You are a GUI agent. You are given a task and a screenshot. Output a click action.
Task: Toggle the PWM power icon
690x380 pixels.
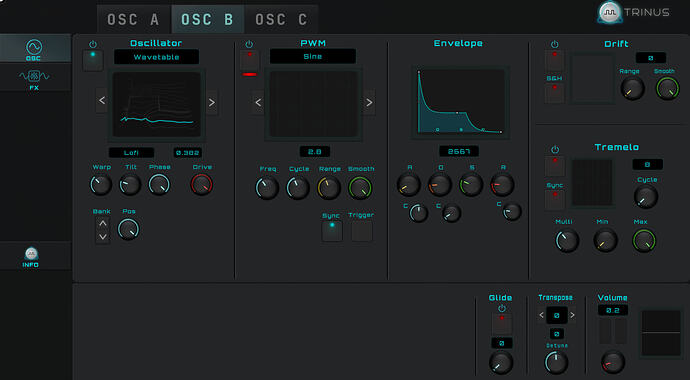250,44
